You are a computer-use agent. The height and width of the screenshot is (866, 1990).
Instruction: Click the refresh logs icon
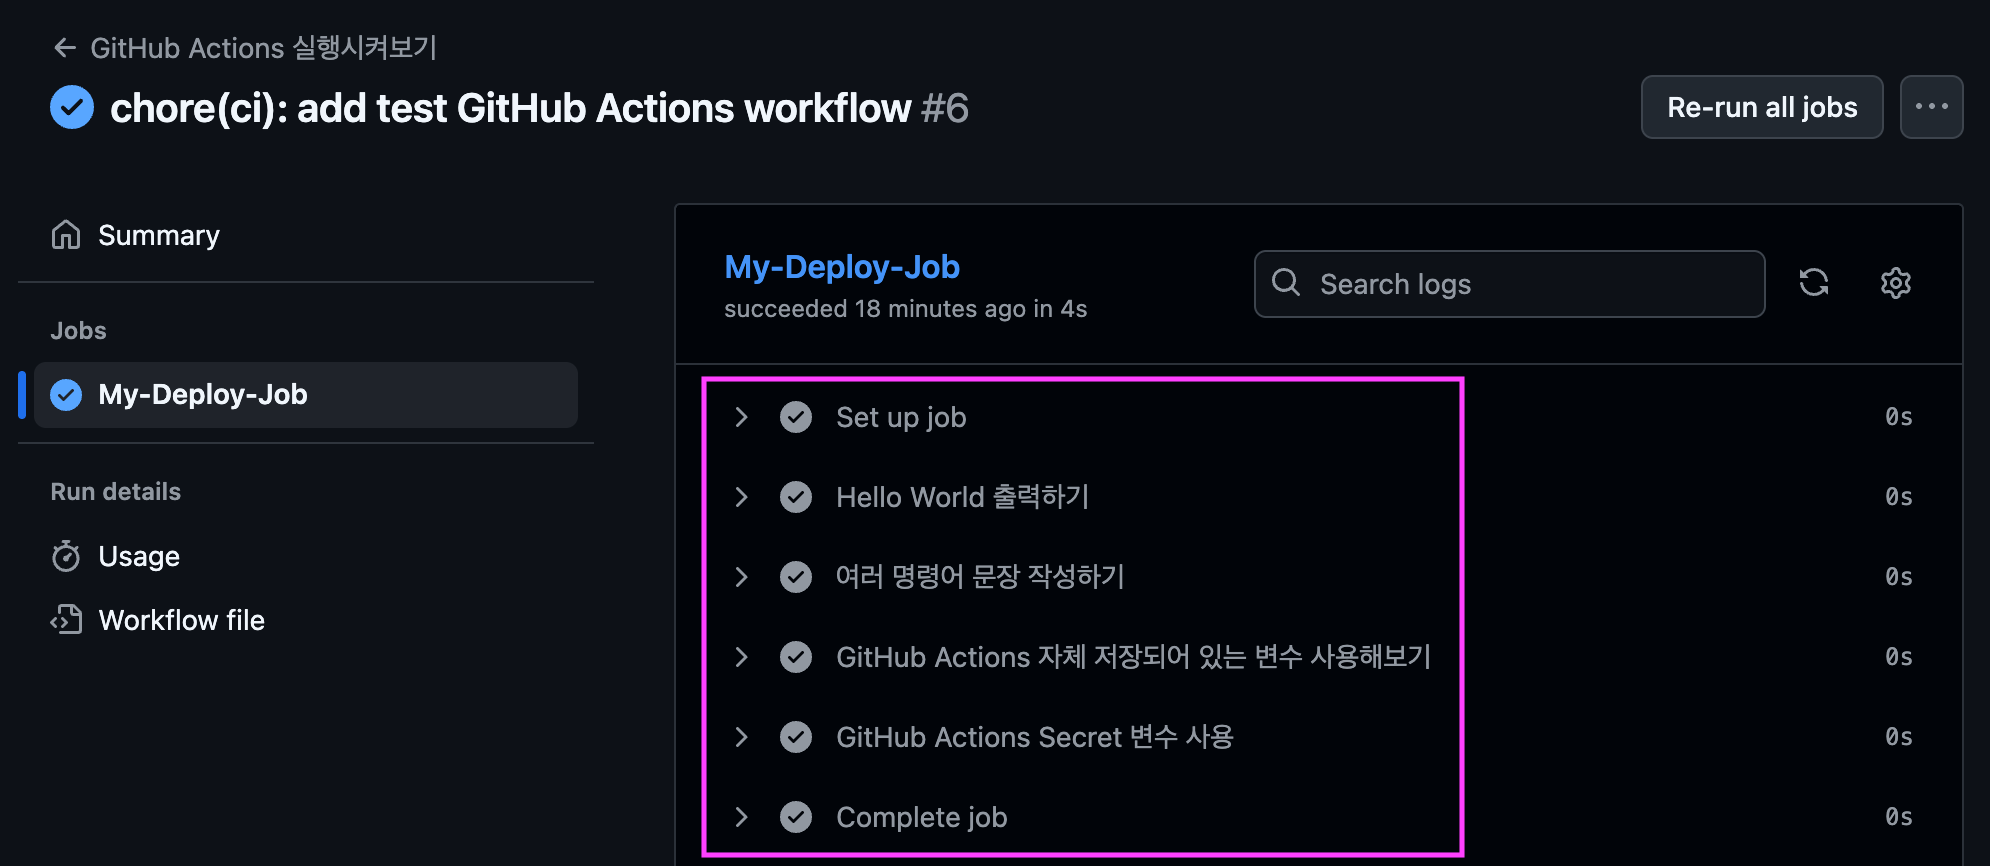(1813, 283)
